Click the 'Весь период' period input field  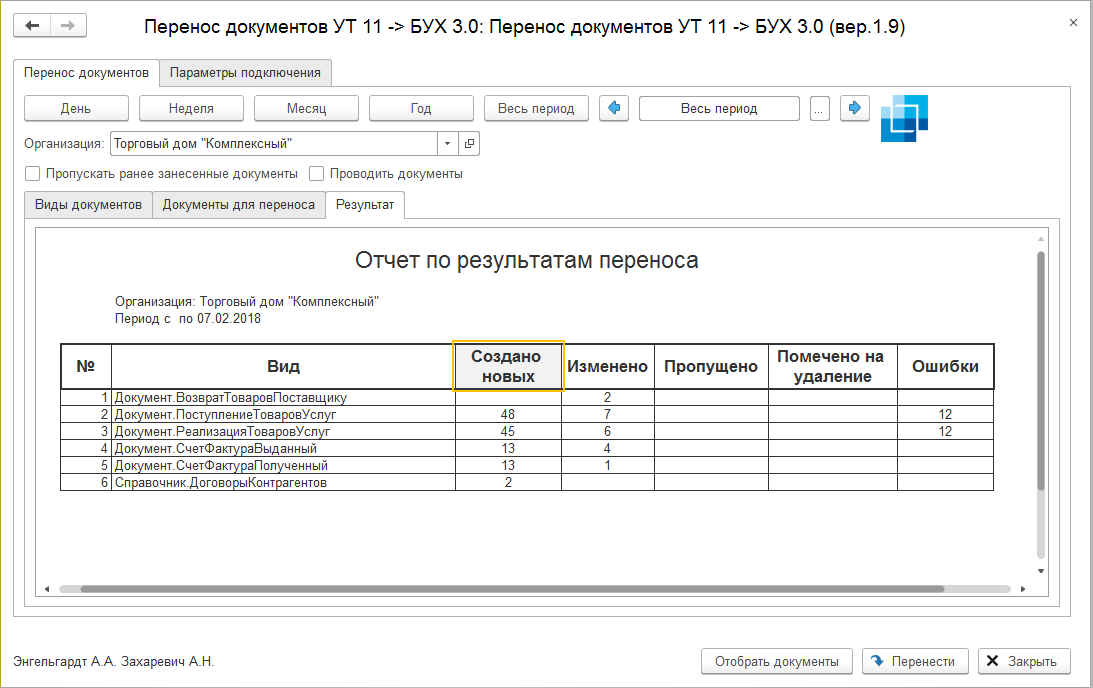pyautogui.click(x=718, y=108)
